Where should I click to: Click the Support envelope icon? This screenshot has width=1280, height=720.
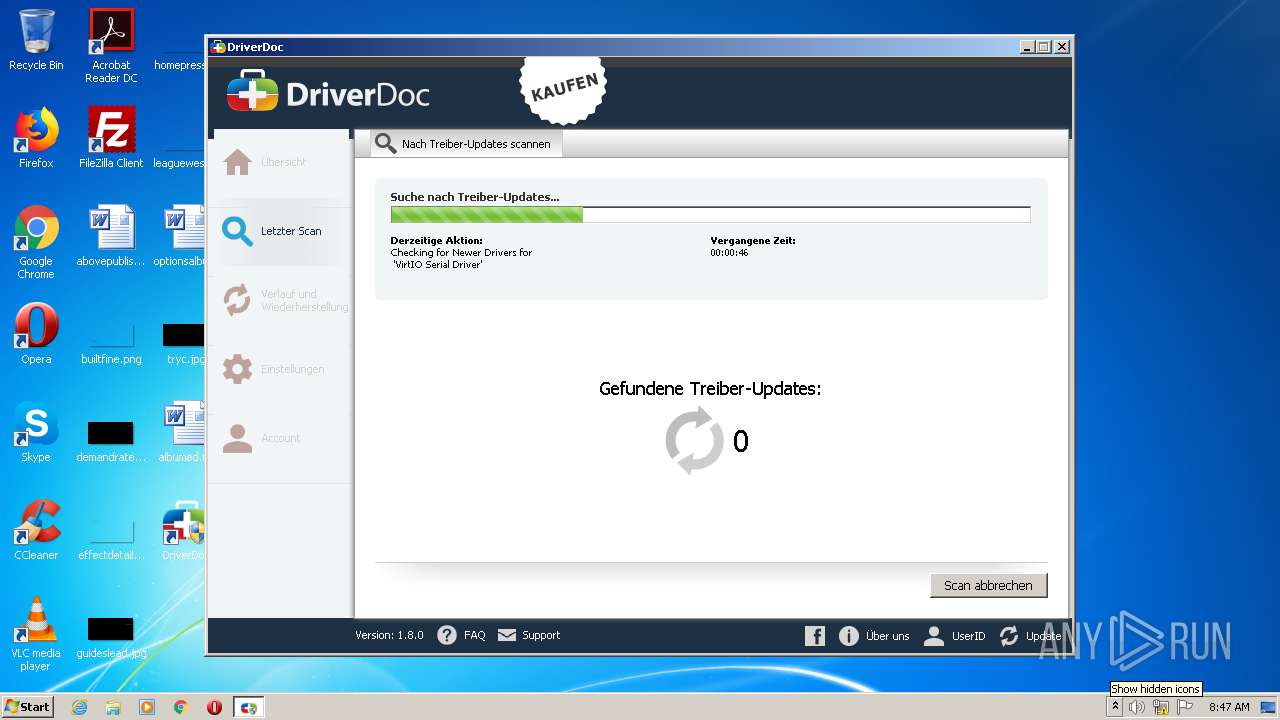coord(507,635)
